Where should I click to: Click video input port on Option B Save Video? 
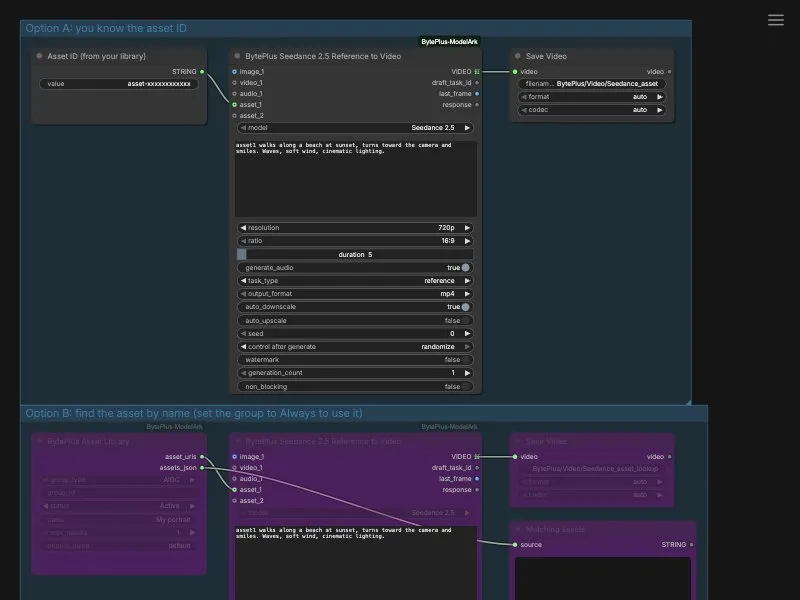click(x=515, y=457)
